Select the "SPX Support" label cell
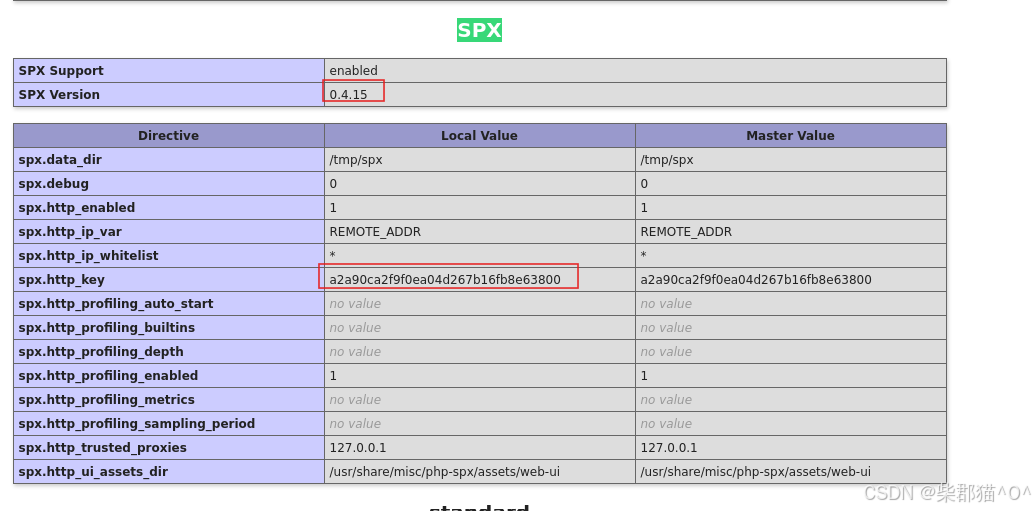This screenshot has height=511, width=1036. [169, 71]
